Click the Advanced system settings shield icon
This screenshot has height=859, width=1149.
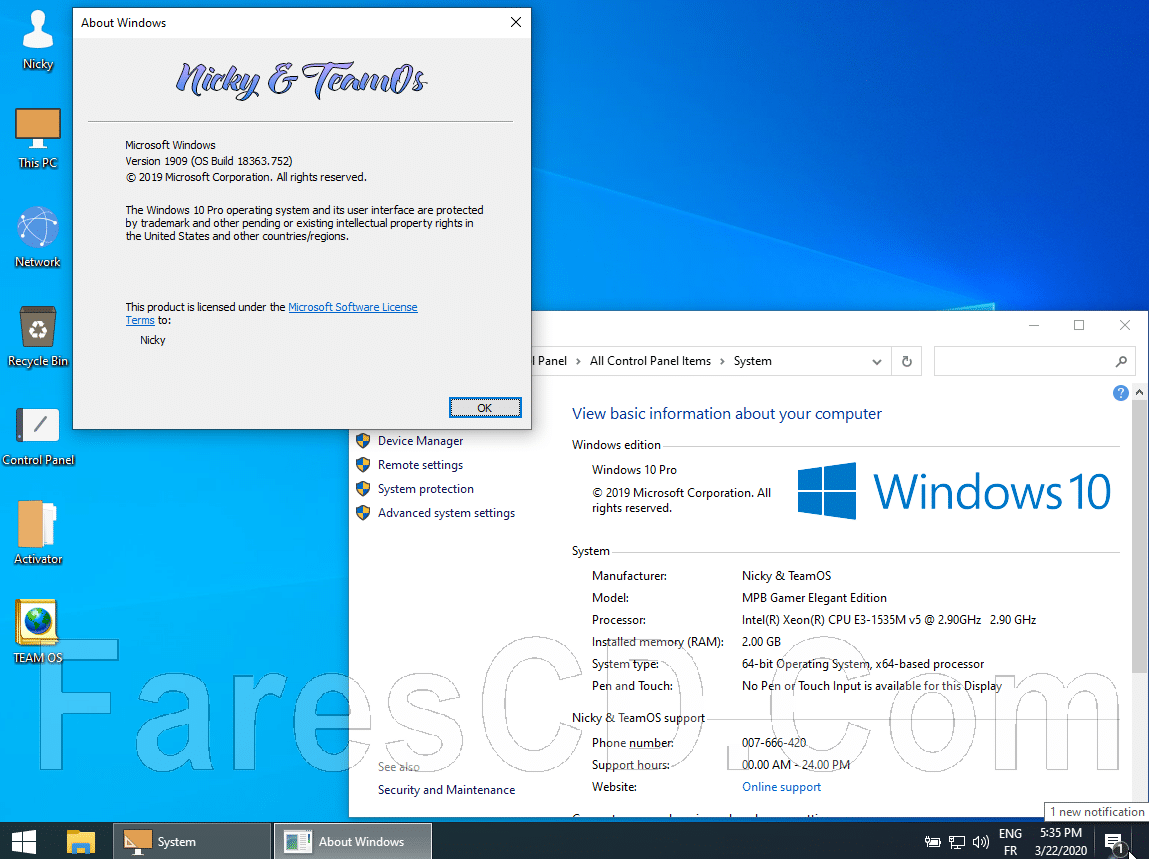tap(363, 513)
